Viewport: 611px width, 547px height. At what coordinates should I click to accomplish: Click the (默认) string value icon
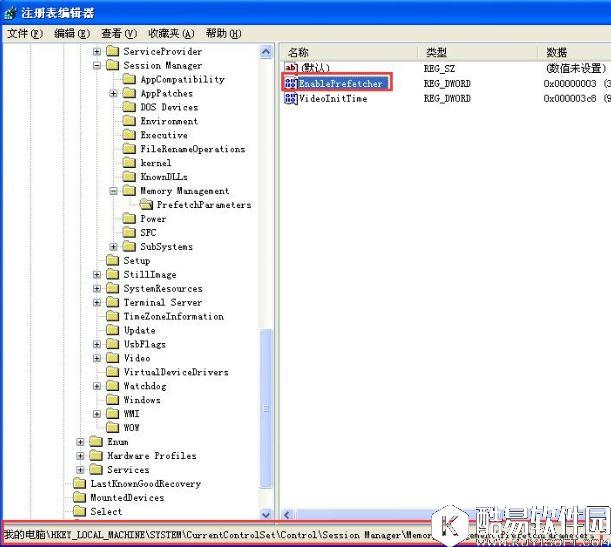point(291,68)
